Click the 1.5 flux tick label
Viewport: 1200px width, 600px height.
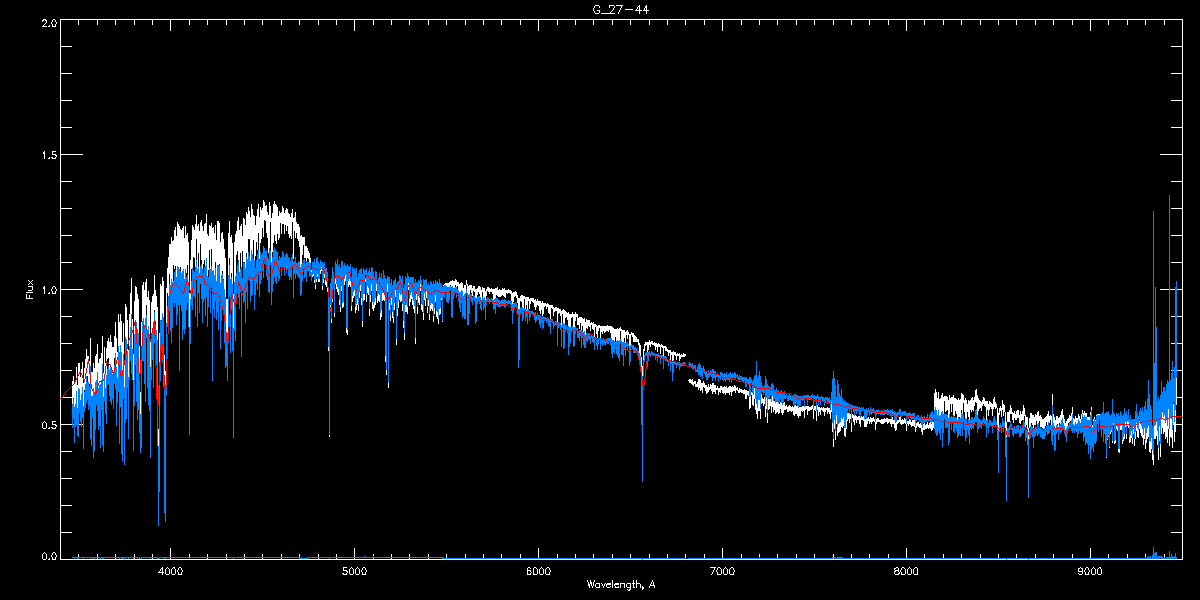coord(48,155)
